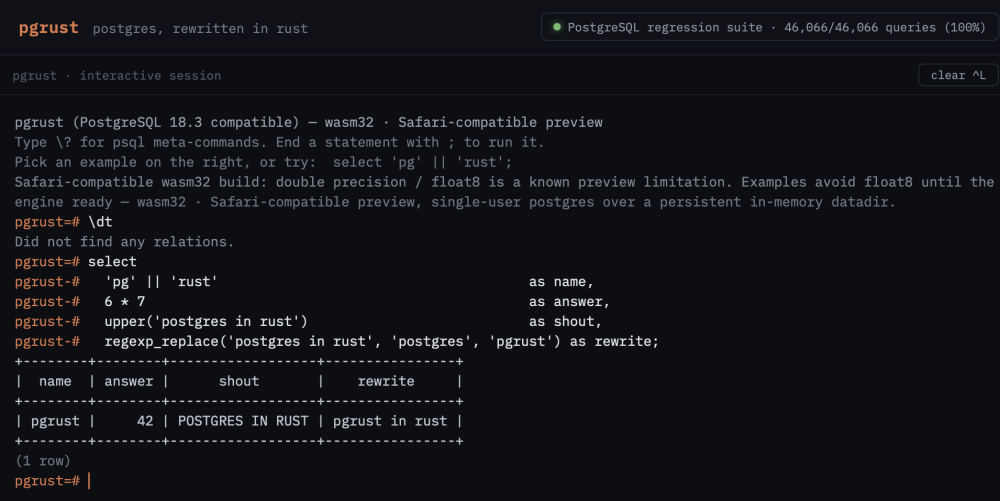Click the 'shout' column header
Screen dimensions: 1000x501
point(239,381)
